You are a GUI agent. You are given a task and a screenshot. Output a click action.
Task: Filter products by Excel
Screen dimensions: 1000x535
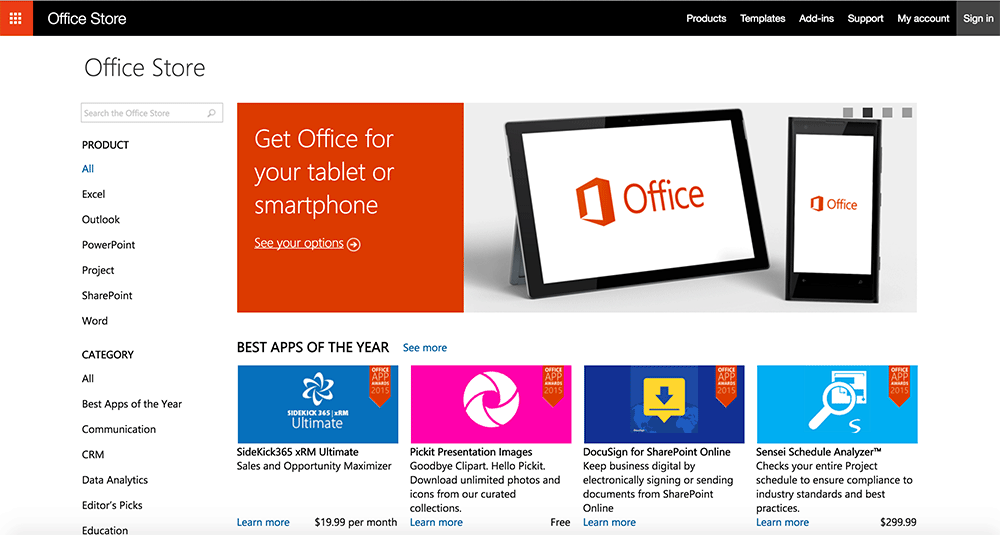pos(93,194)
